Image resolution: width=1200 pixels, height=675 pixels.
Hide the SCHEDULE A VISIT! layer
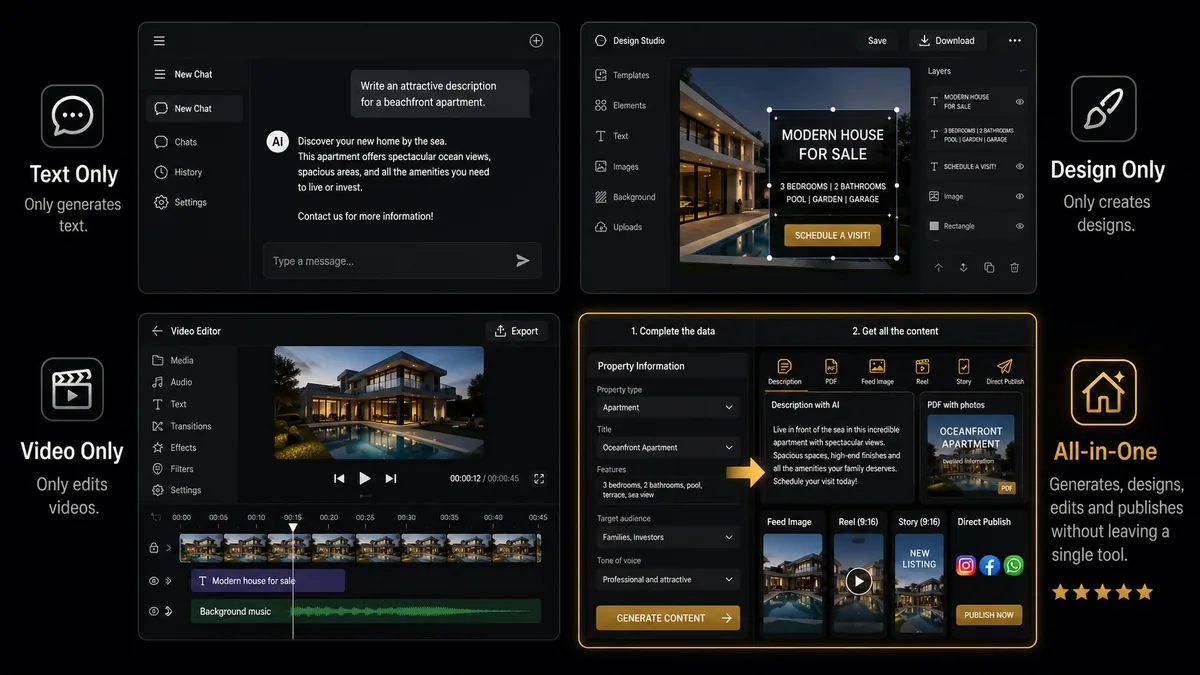click(x=1020, y=167)
